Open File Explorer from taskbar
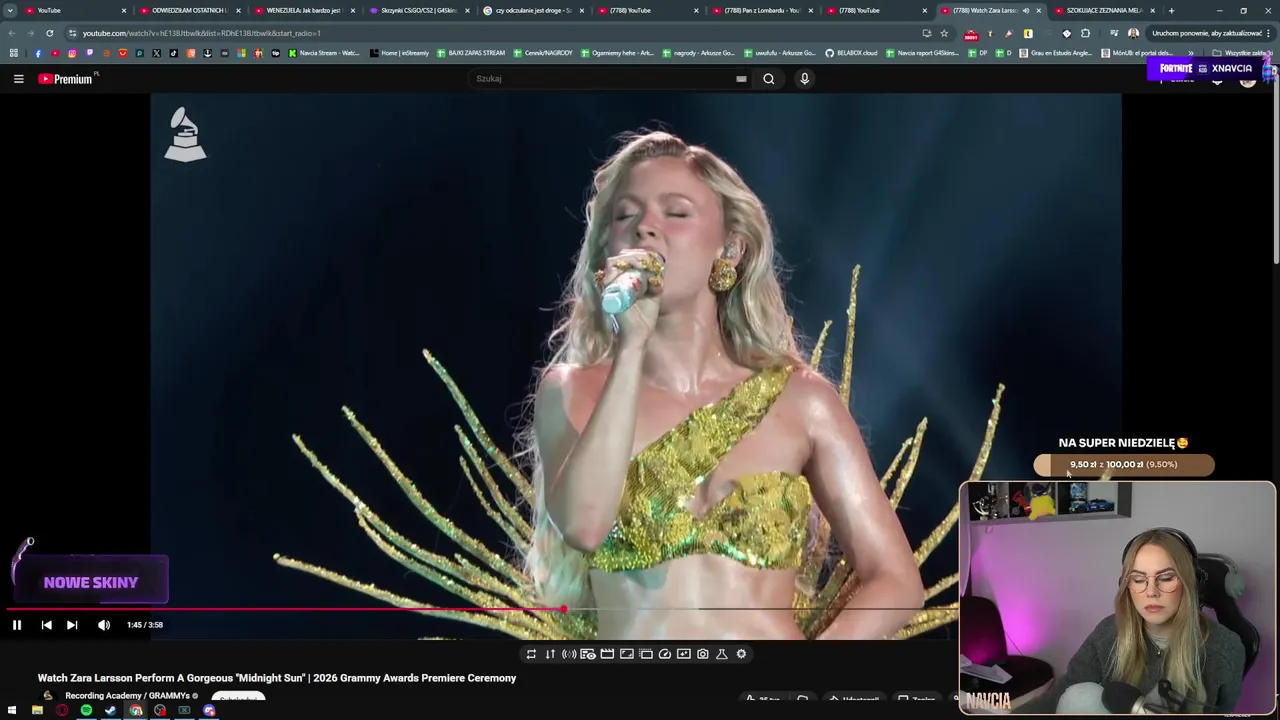 37,711
